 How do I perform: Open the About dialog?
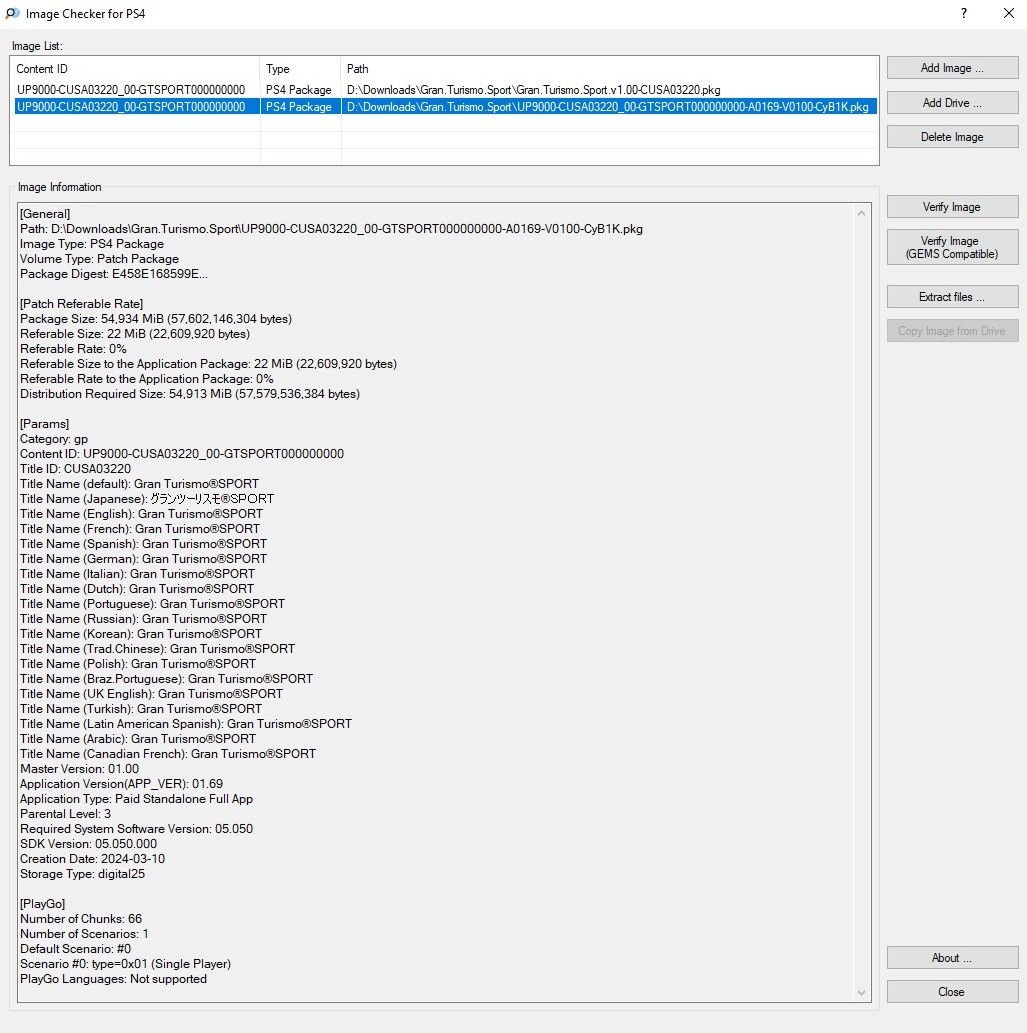(952, 958)
